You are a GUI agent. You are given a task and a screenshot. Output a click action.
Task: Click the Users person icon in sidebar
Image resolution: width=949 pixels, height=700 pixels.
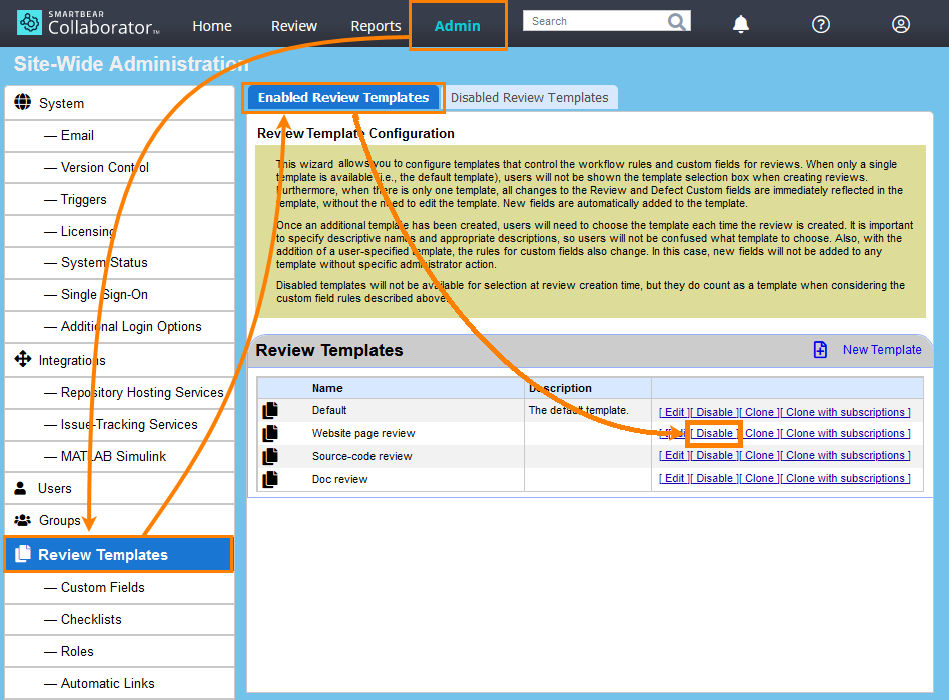(20, 488)
